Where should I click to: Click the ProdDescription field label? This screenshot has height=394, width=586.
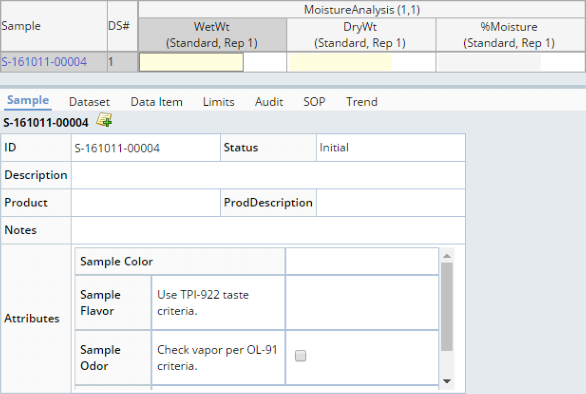[x=268, y=203]
